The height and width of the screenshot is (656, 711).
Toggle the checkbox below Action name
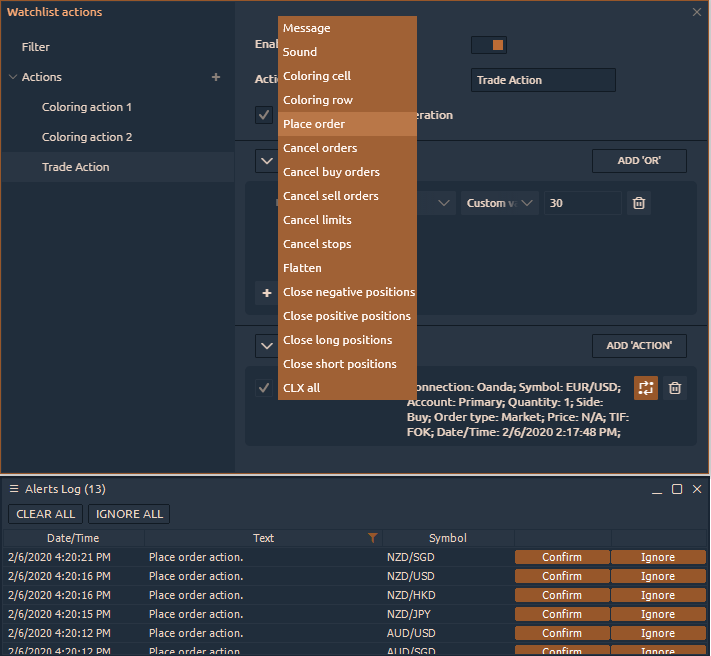264,115
